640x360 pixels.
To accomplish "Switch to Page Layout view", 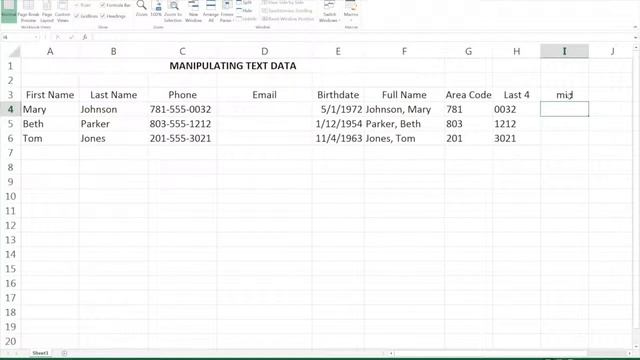I will point(47,11).
